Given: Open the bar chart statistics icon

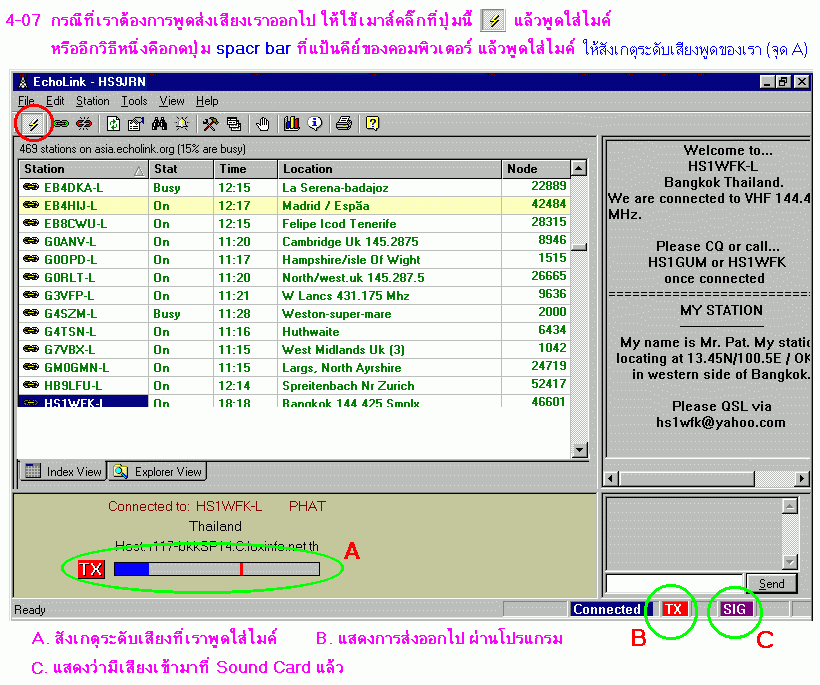Looking at the screenshot, I should pyautogui.click(x=291, y=124).
